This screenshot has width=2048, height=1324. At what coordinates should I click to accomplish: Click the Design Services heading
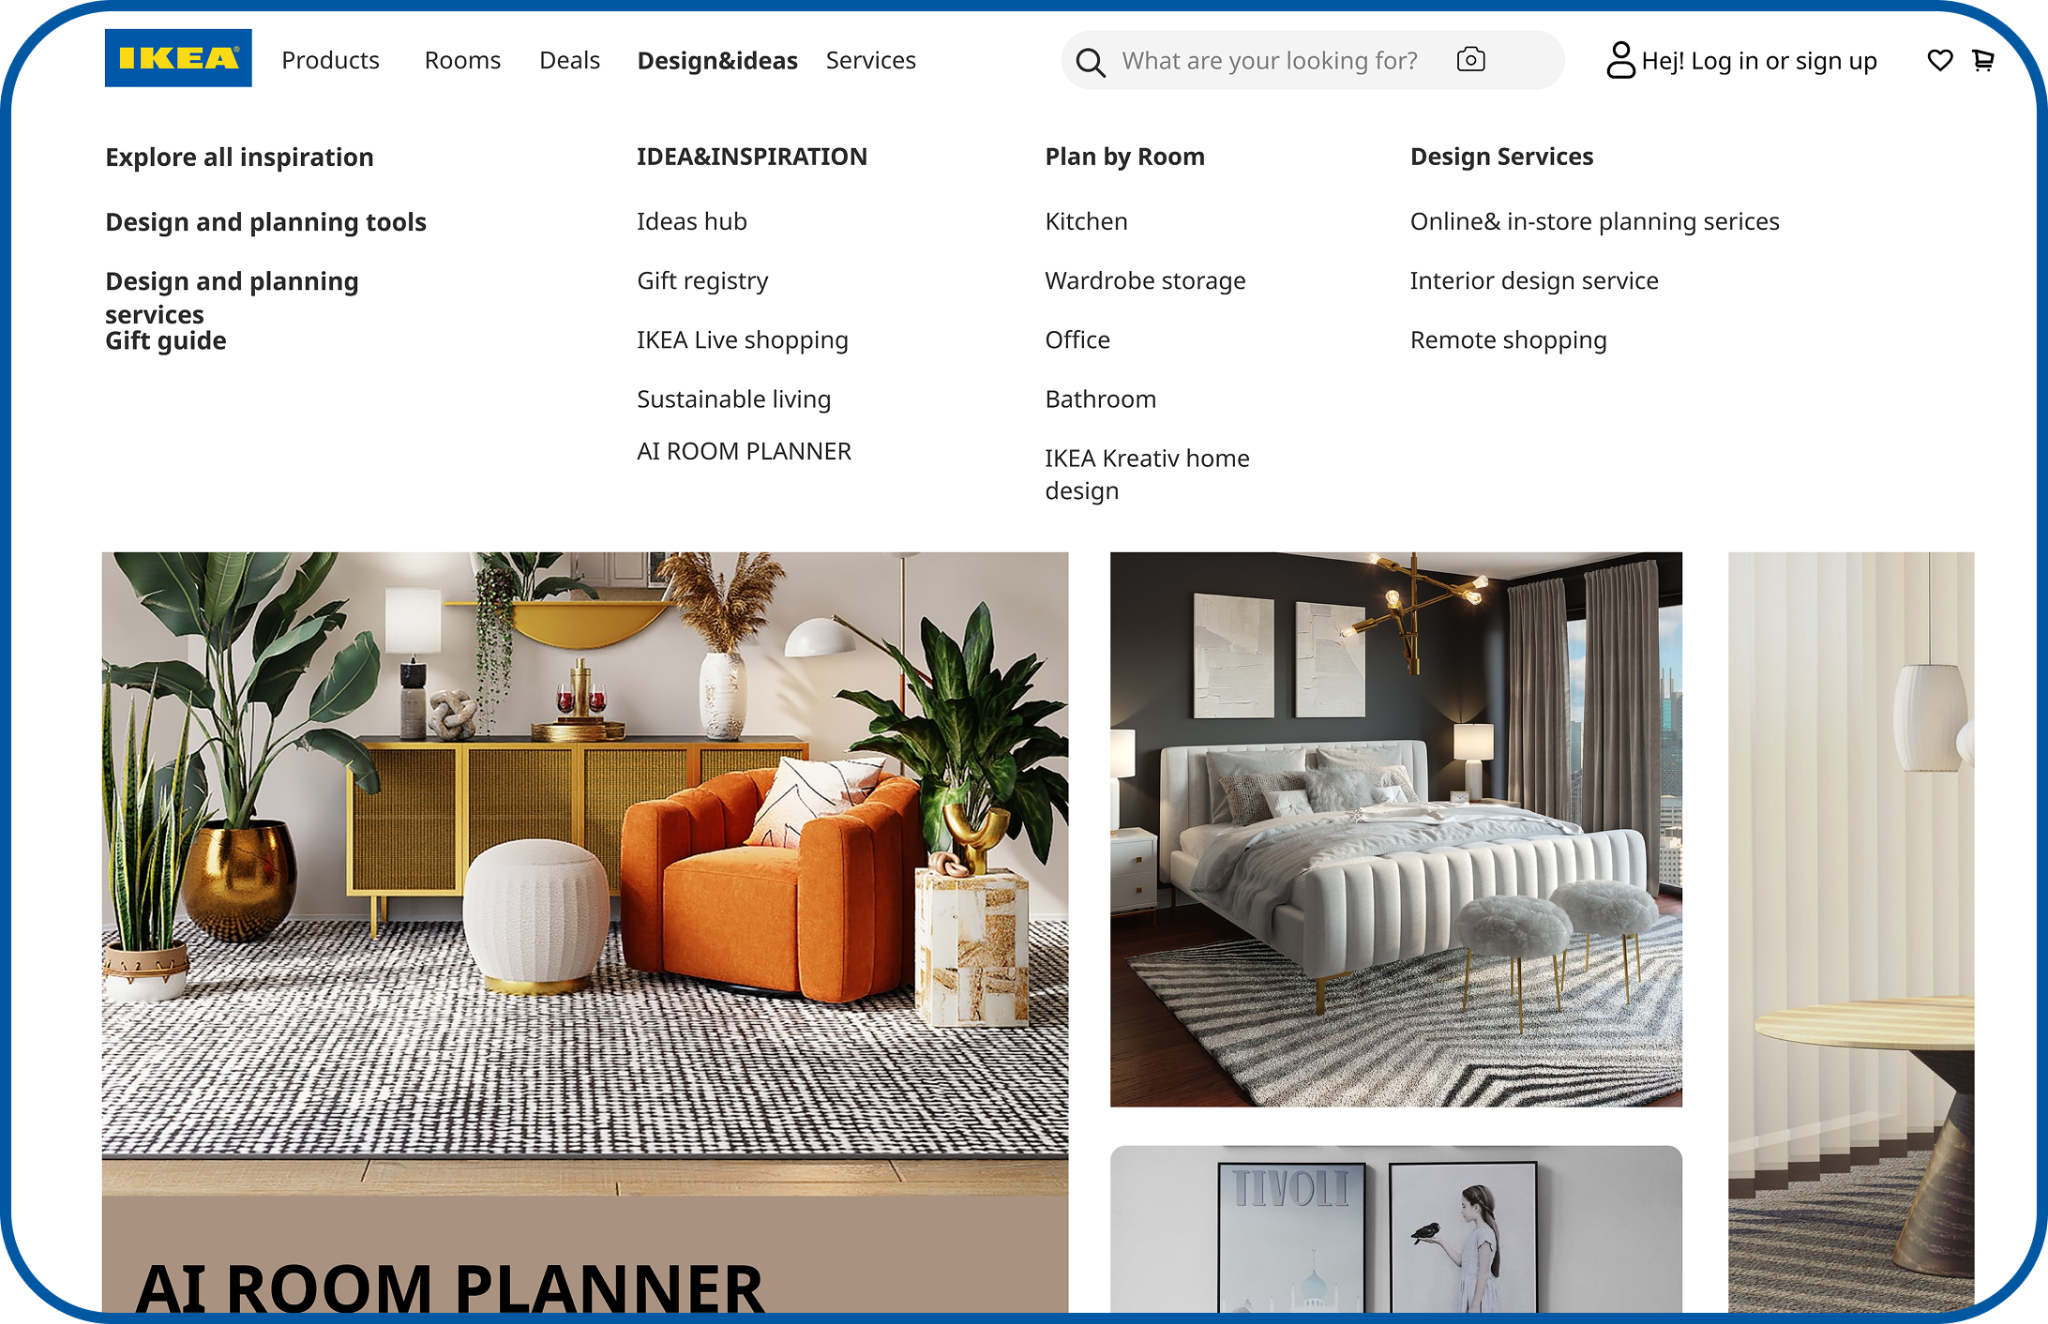[x=1501, y=157]
